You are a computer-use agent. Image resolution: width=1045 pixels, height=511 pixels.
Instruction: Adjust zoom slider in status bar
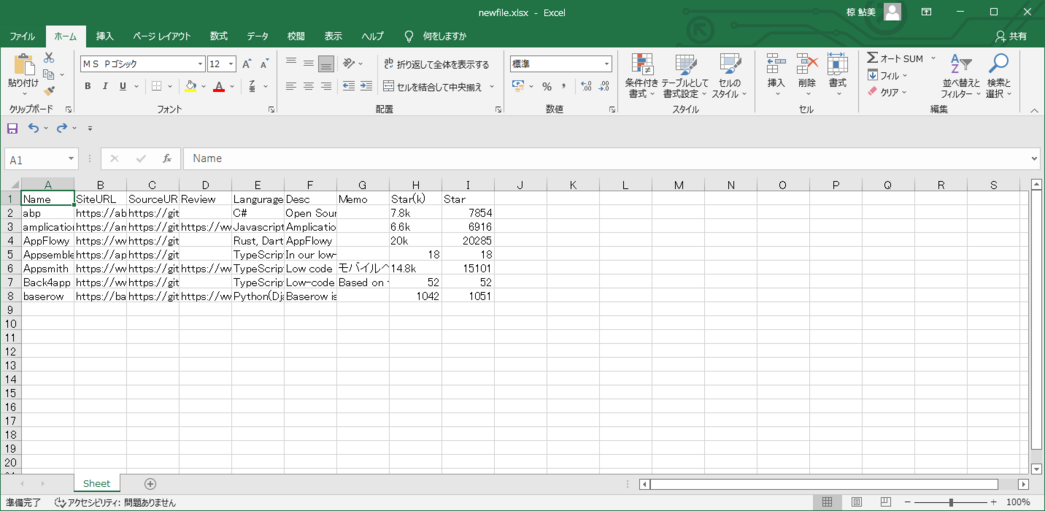pyautogui.click(x=951, y=502)
